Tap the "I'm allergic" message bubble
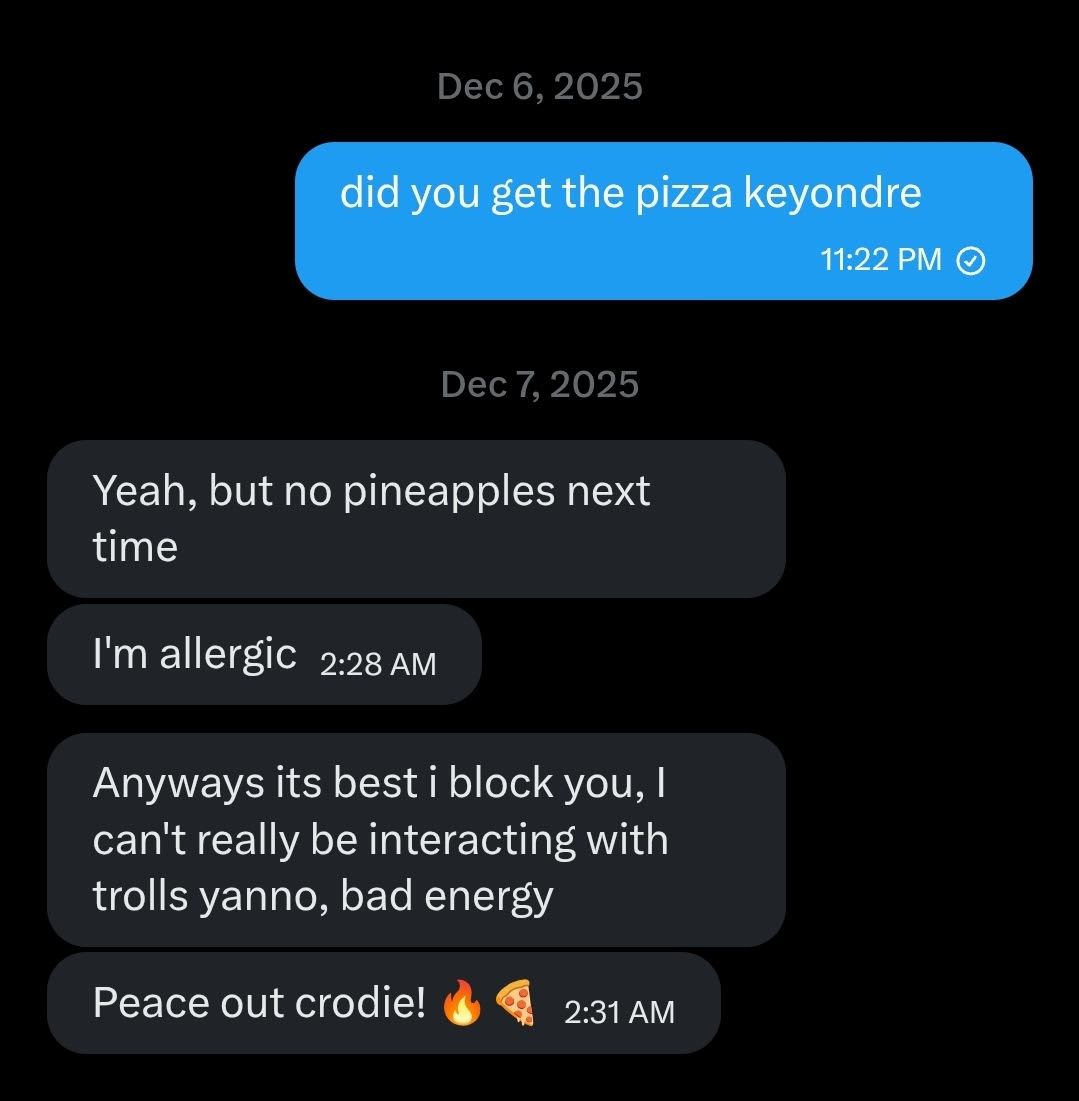1079x1101 pixels. pyautogui.click(x=264, y=655)
